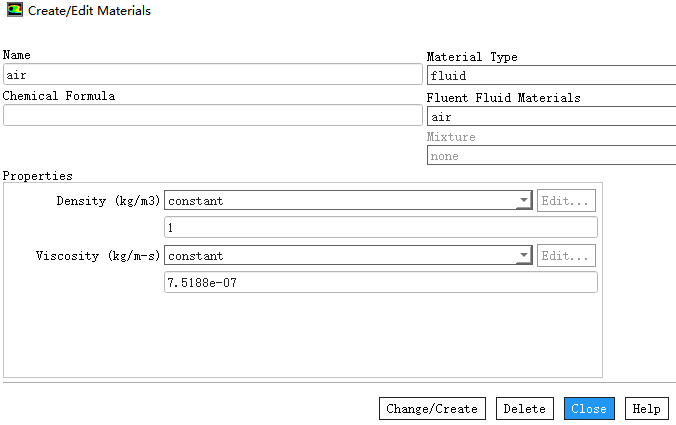Click the Edit button beside Density

[567, 201]
